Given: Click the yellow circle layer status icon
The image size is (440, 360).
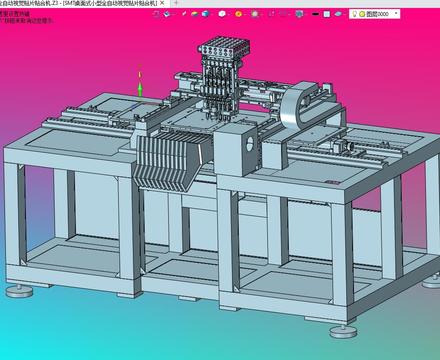Looking at the screenshot, I should coord(362,14).
